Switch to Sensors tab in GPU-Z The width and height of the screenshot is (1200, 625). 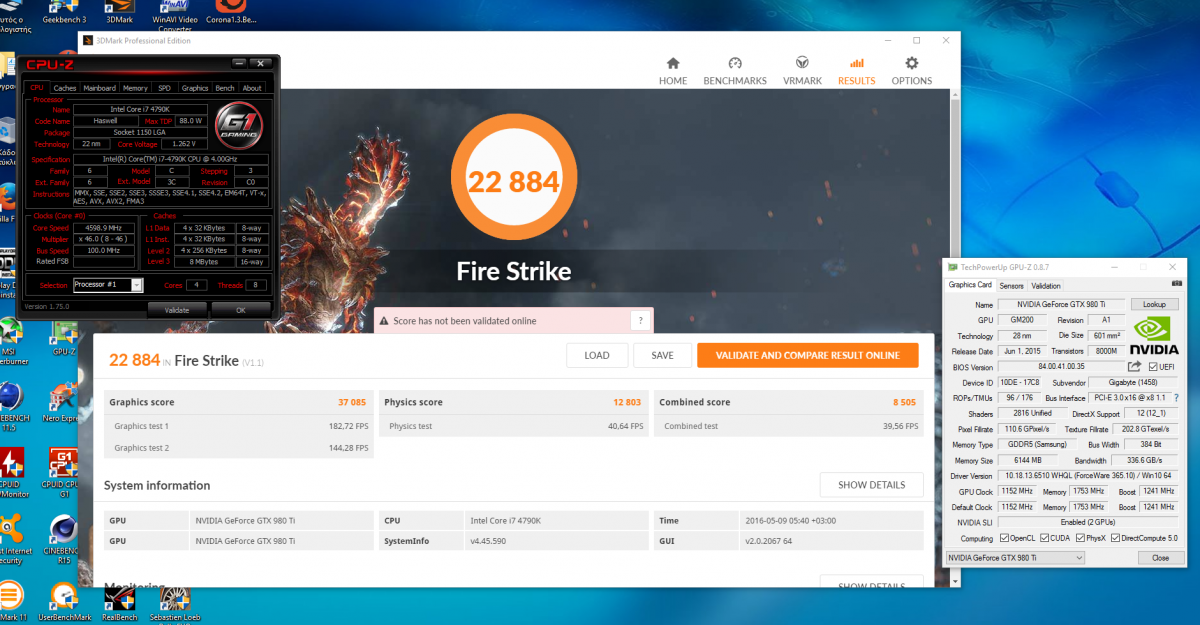click(x=1011, y=286)
